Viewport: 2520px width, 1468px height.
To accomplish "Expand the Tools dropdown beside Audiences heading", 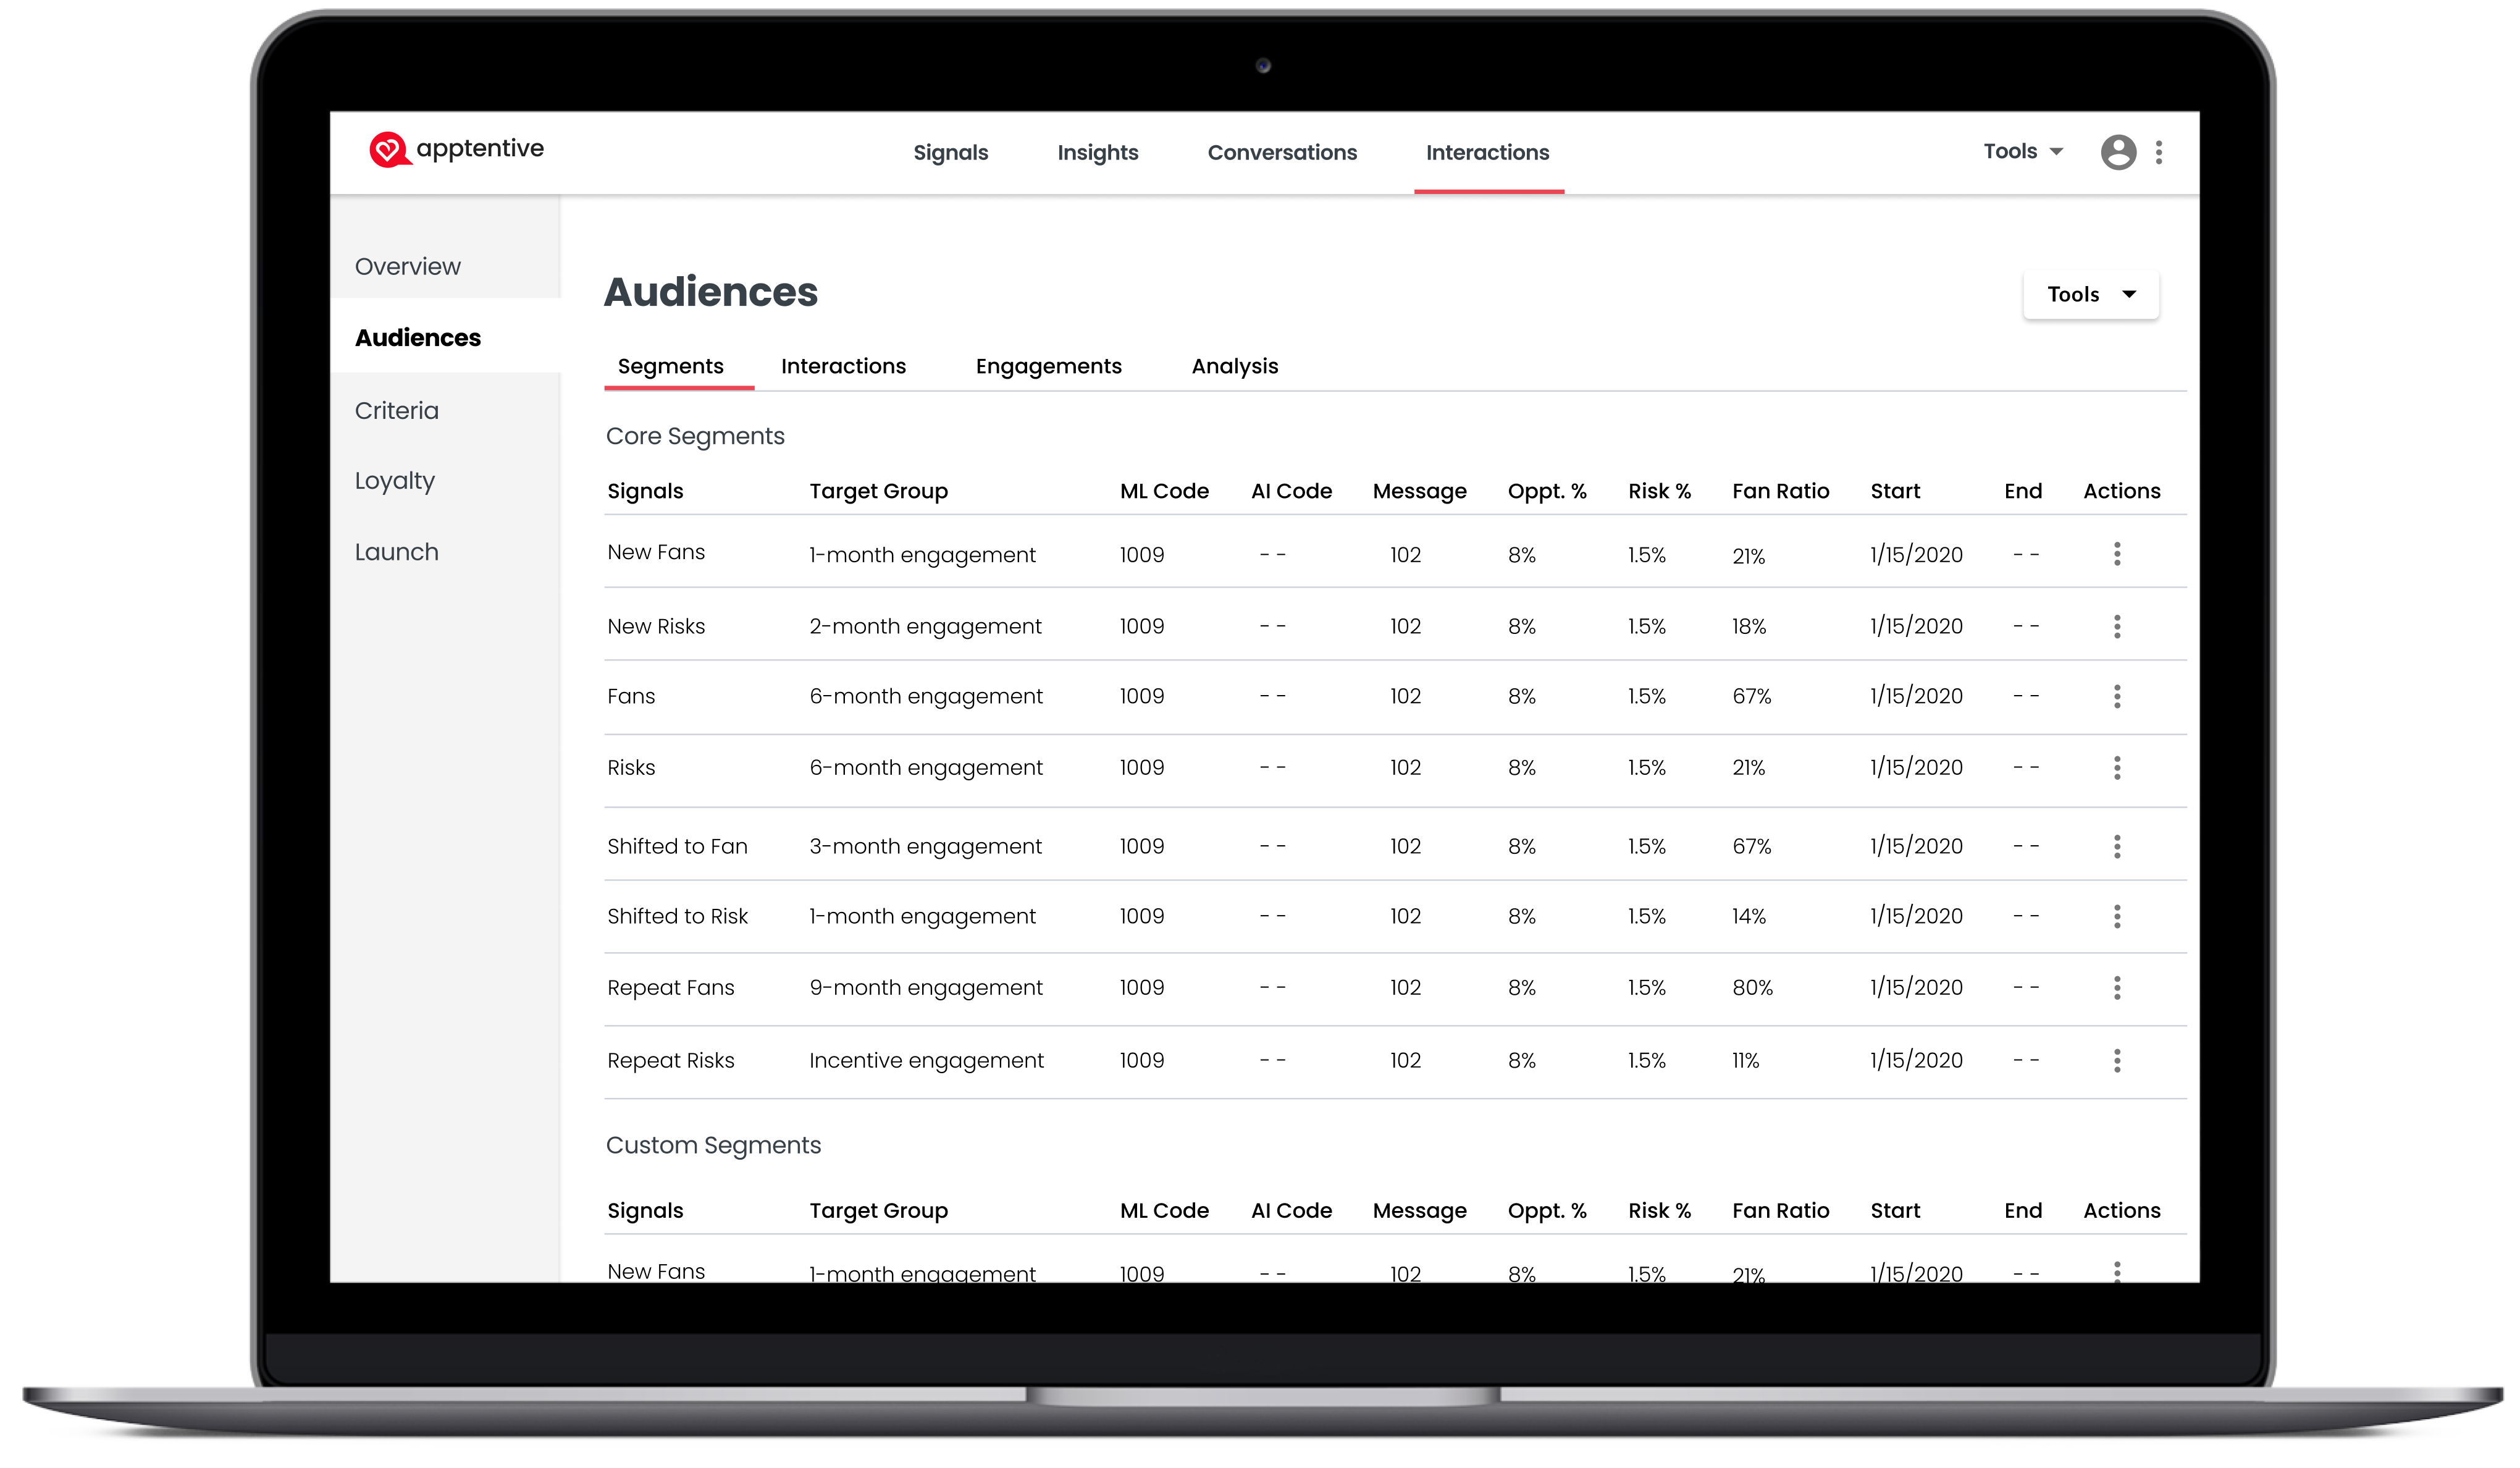I will point(2091,294).
